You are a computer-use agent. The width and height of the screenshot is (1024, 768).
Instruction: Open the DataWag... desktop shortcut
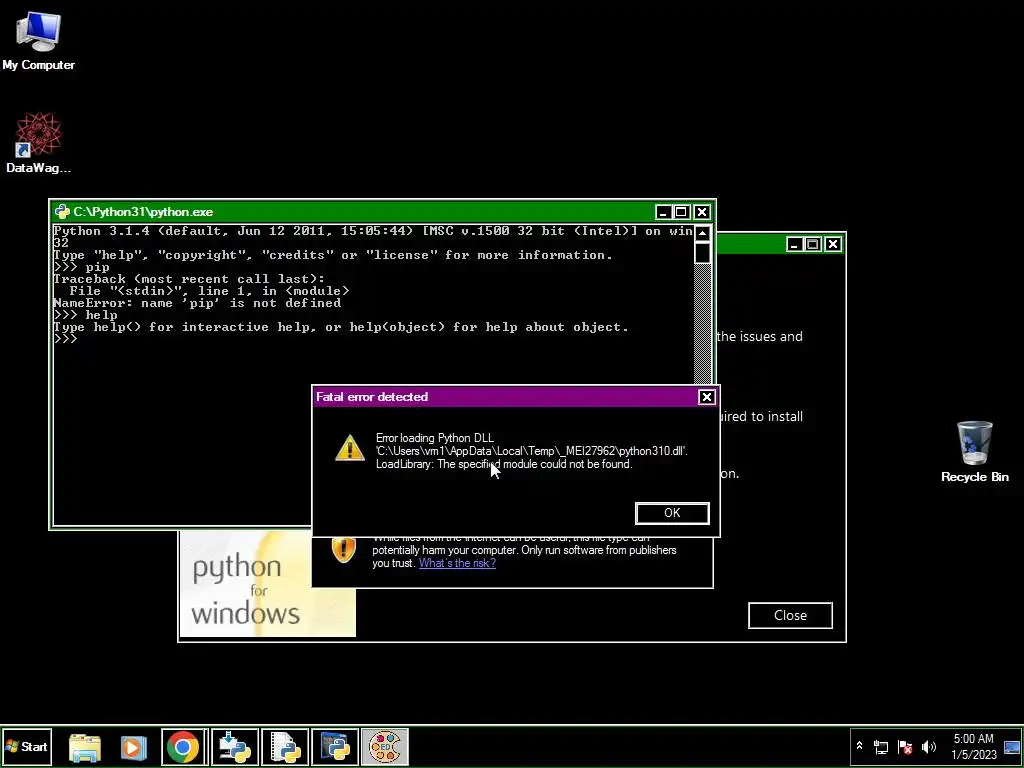click(x=39, y=143)
